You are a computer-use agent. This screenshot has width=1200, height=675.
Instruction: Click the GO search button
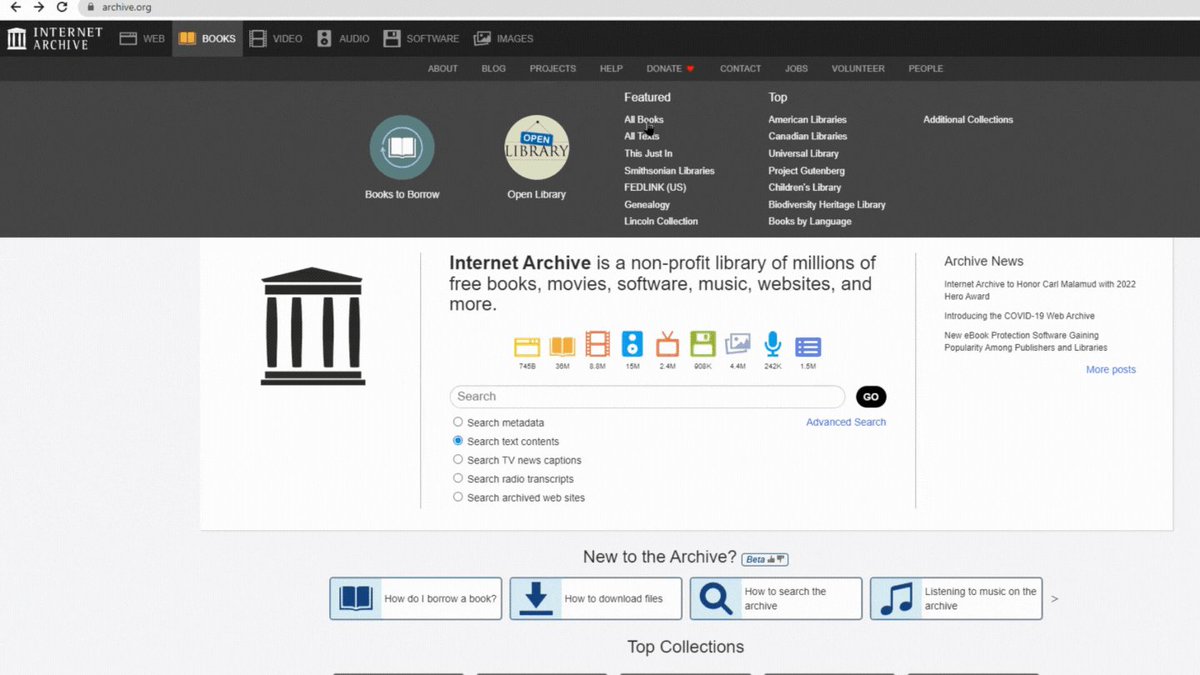(x=871, y=397)
